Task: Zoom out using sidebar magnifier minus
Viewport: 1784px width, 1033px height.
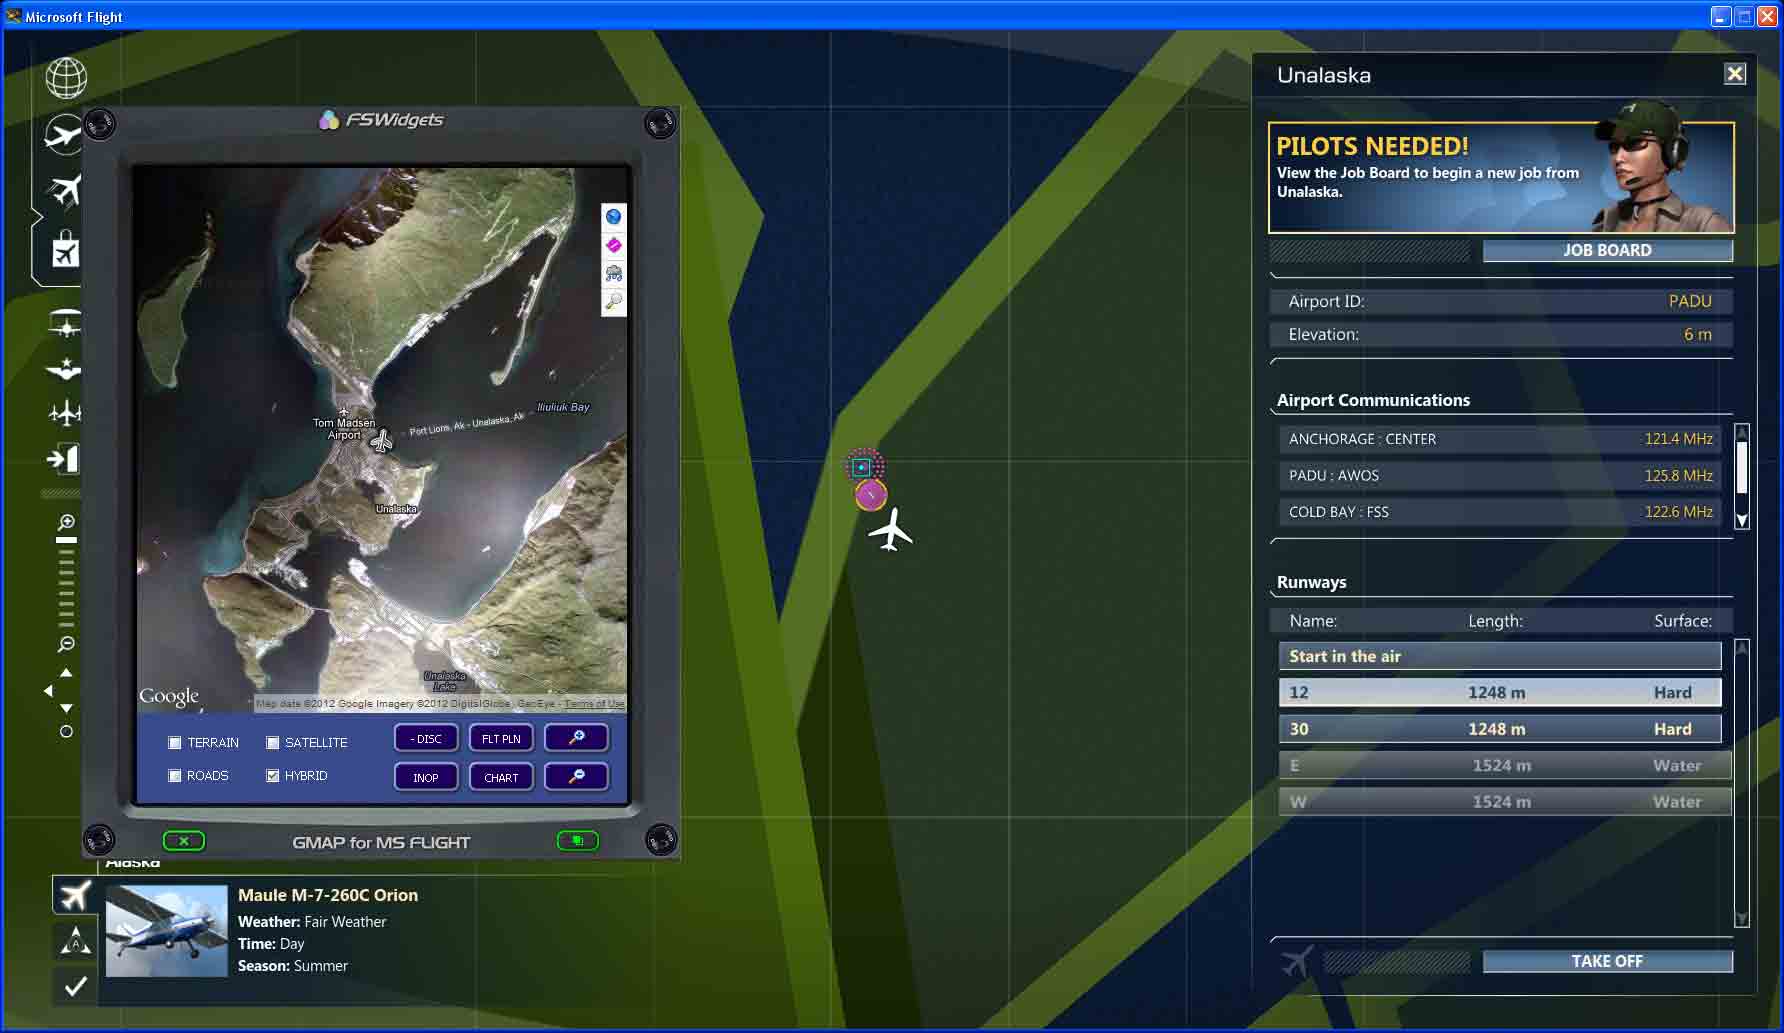Action: [66, 644]
